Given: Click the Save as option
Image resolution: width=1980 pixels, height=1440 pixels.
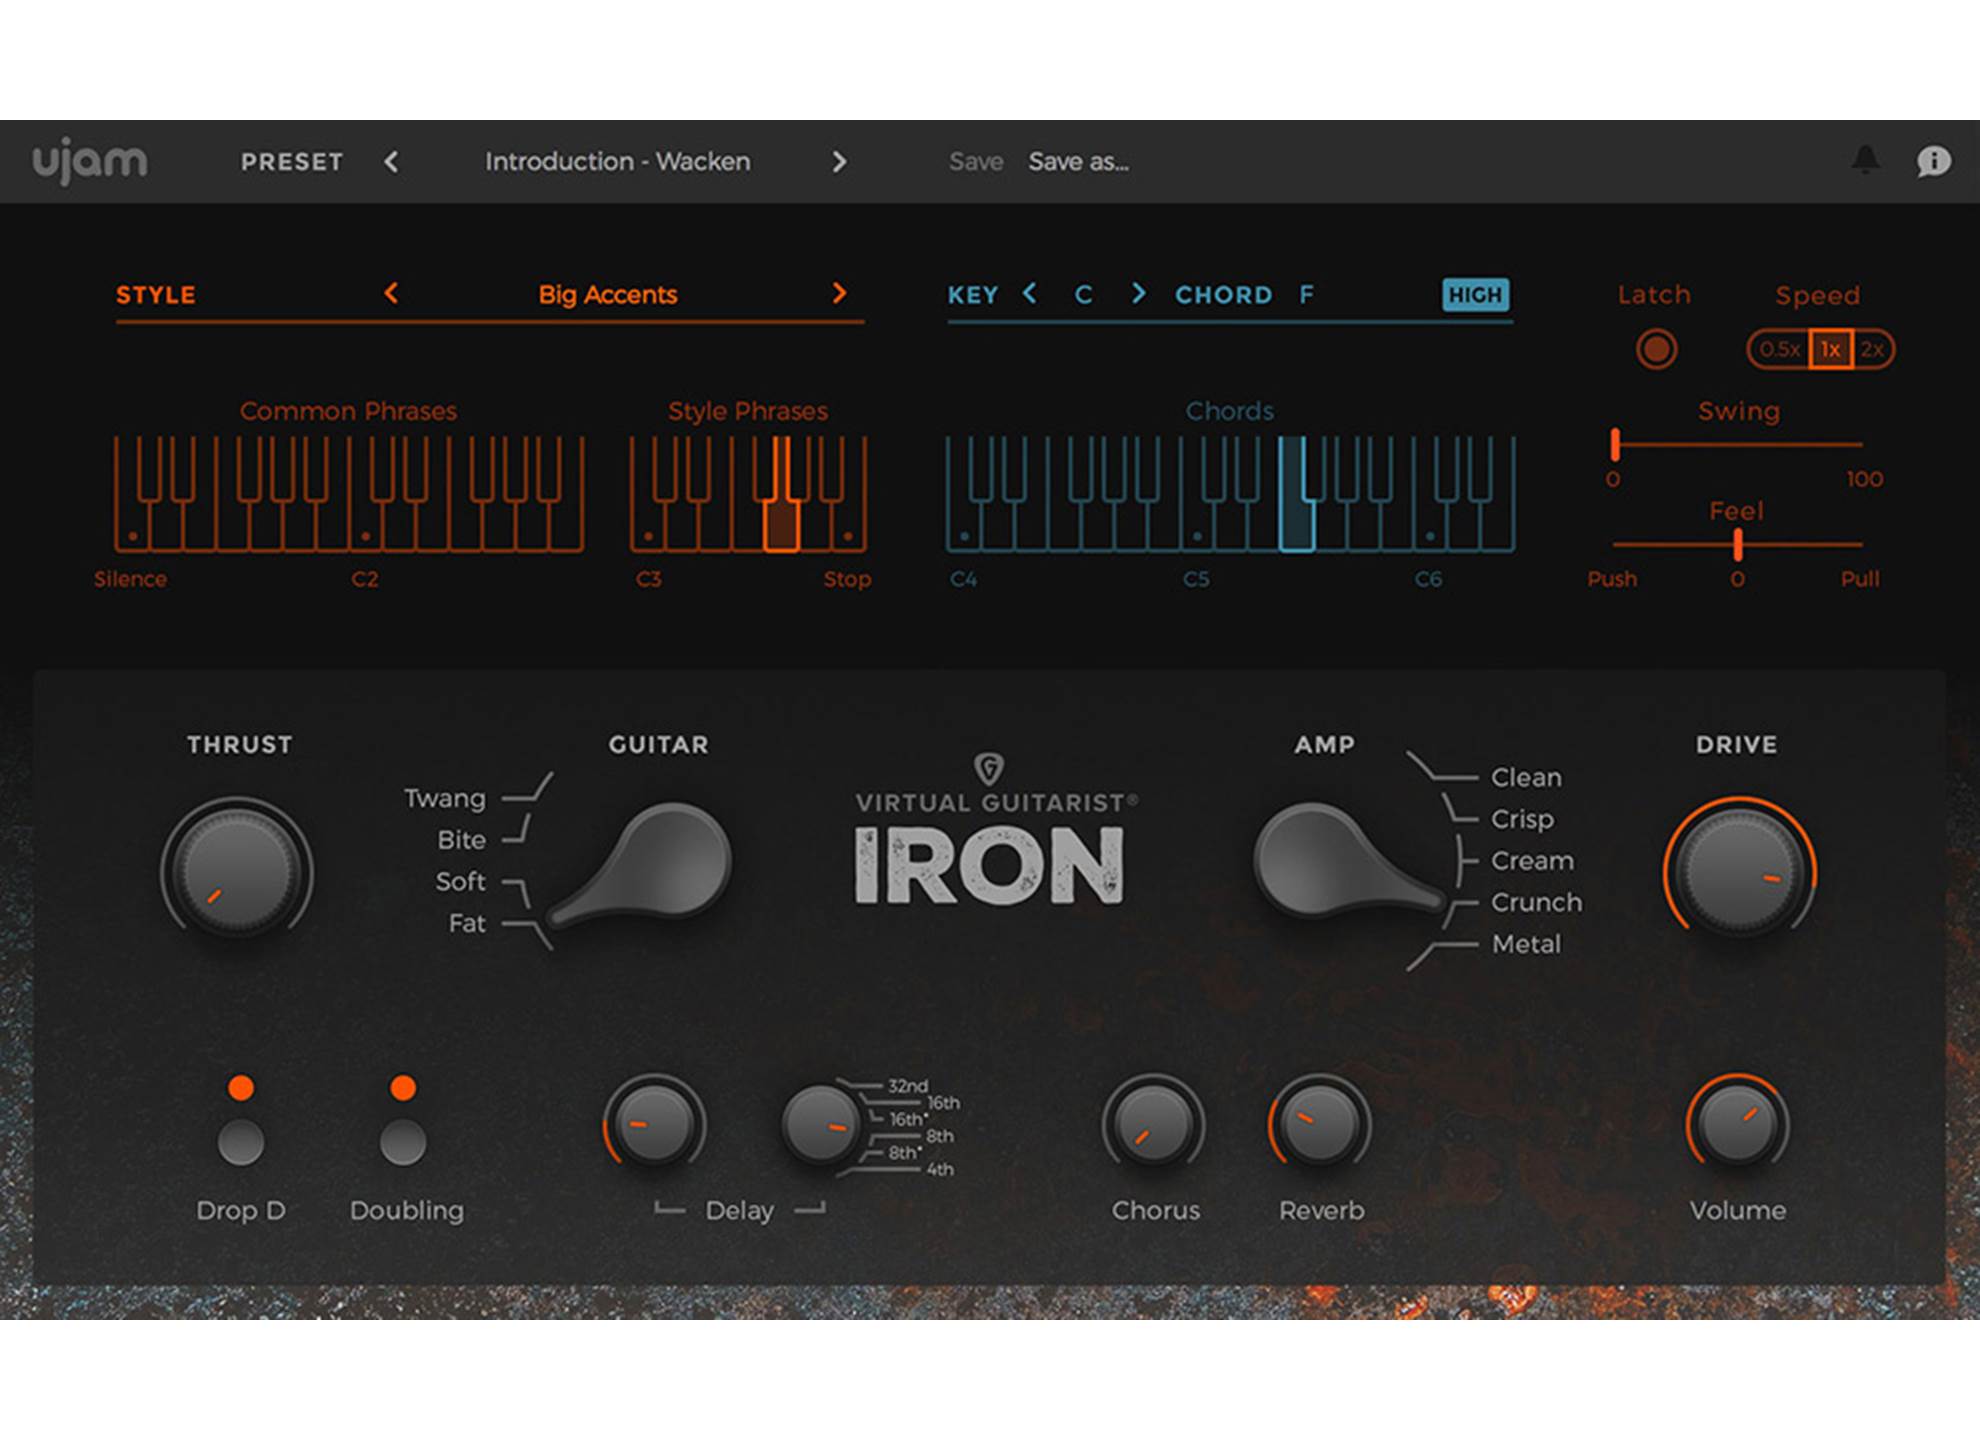Looking at the screenshot, I should click(1077, 161).
